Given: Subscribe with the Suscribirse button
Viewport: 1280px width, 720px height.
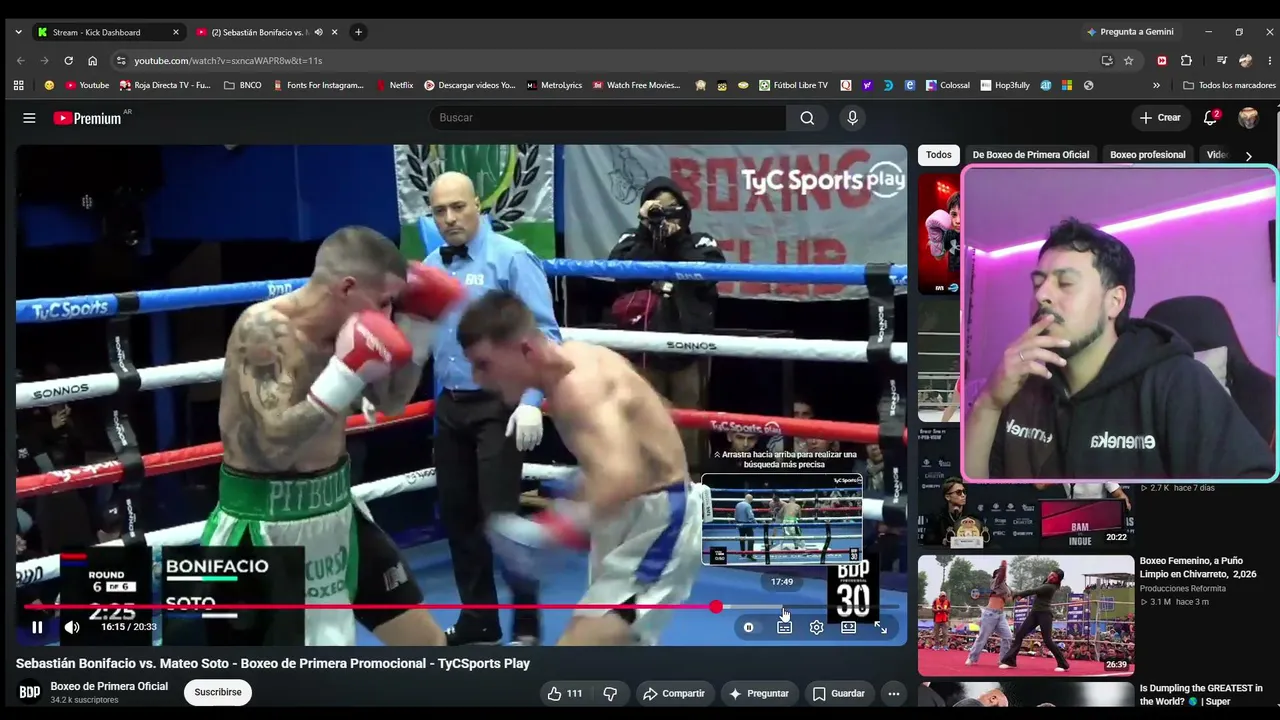Looking at the screenshot, I should pyautogui.click(x=218, y=692).
